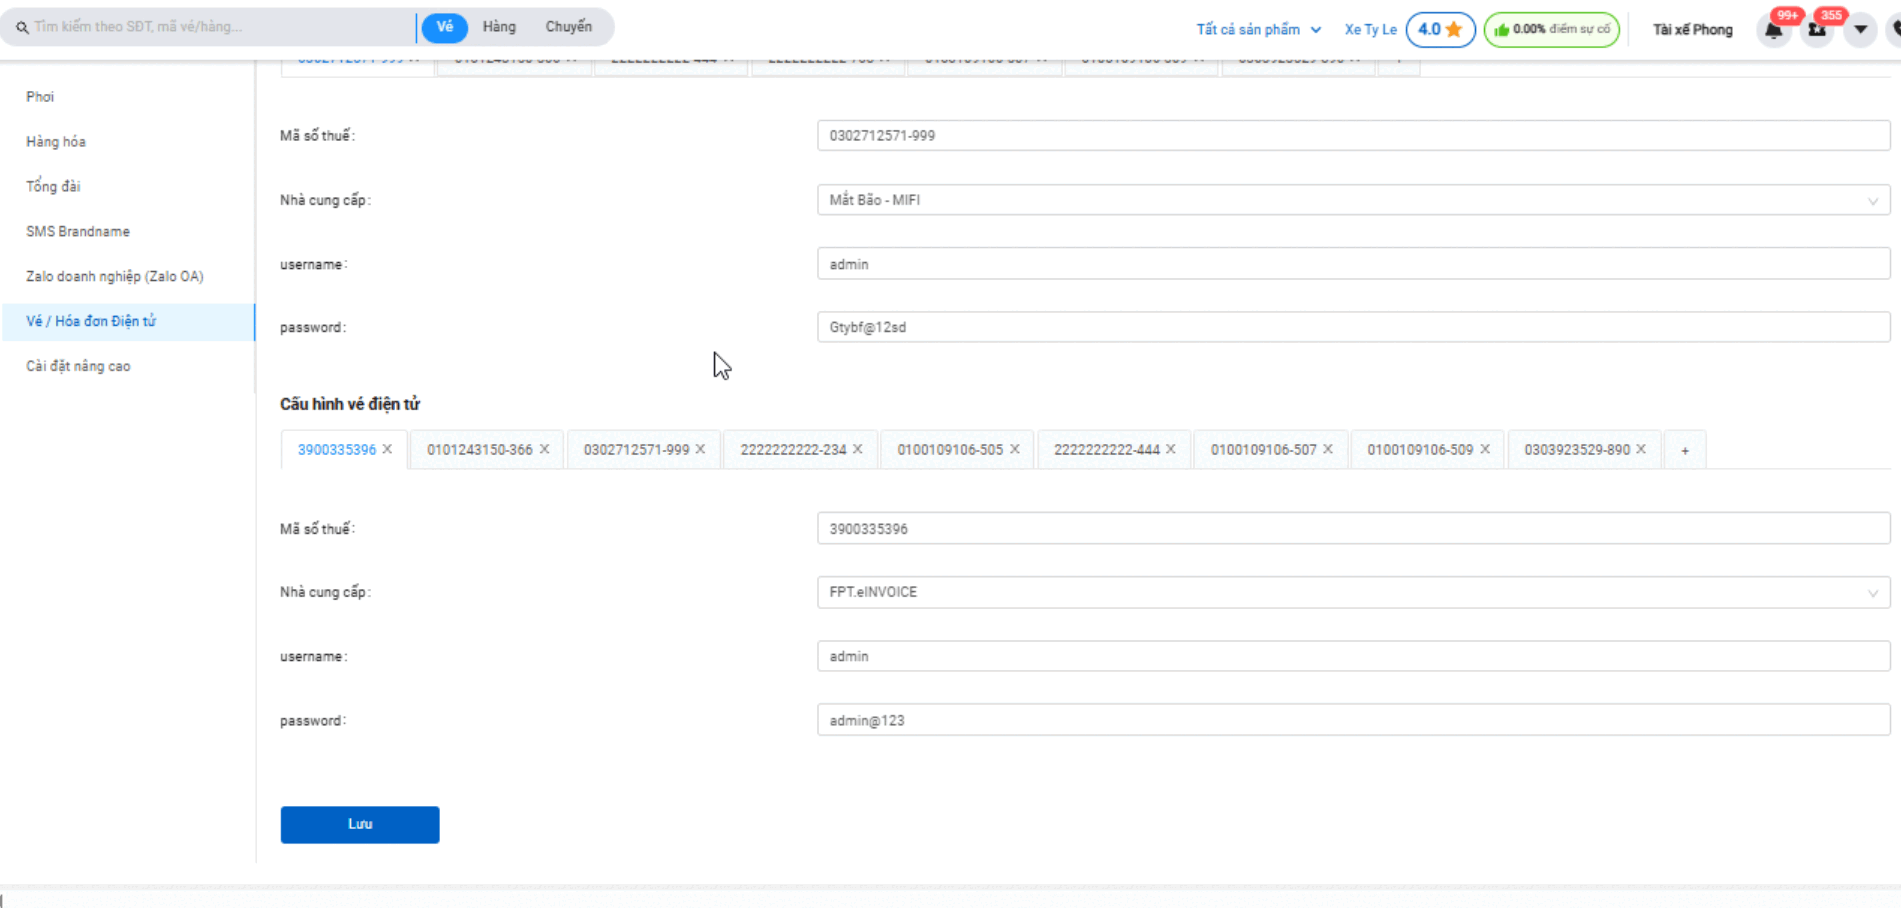The image size is (1901, 908).
Task: Close the 2222222222-234 tab
Action: [858, 449]
